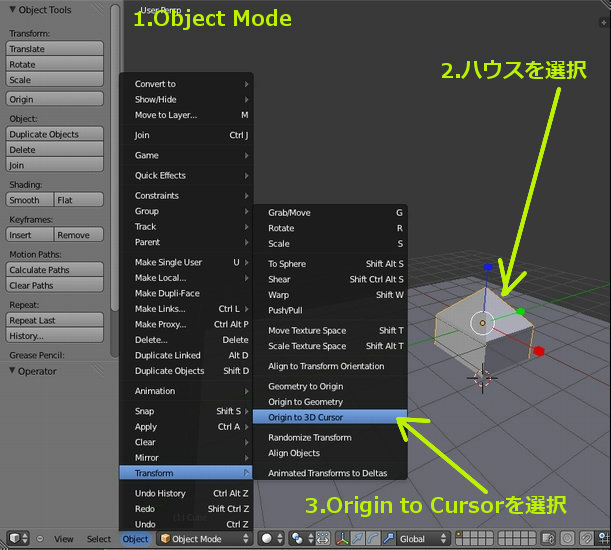611x550 pixels.
Task: Open the Select menu in the header
Action: [x=99, y=539]
